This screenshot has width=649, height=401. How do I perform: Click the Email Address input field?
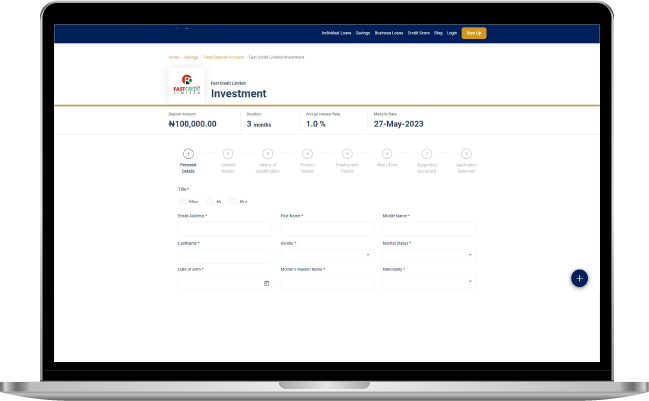[x=225, y=228]
